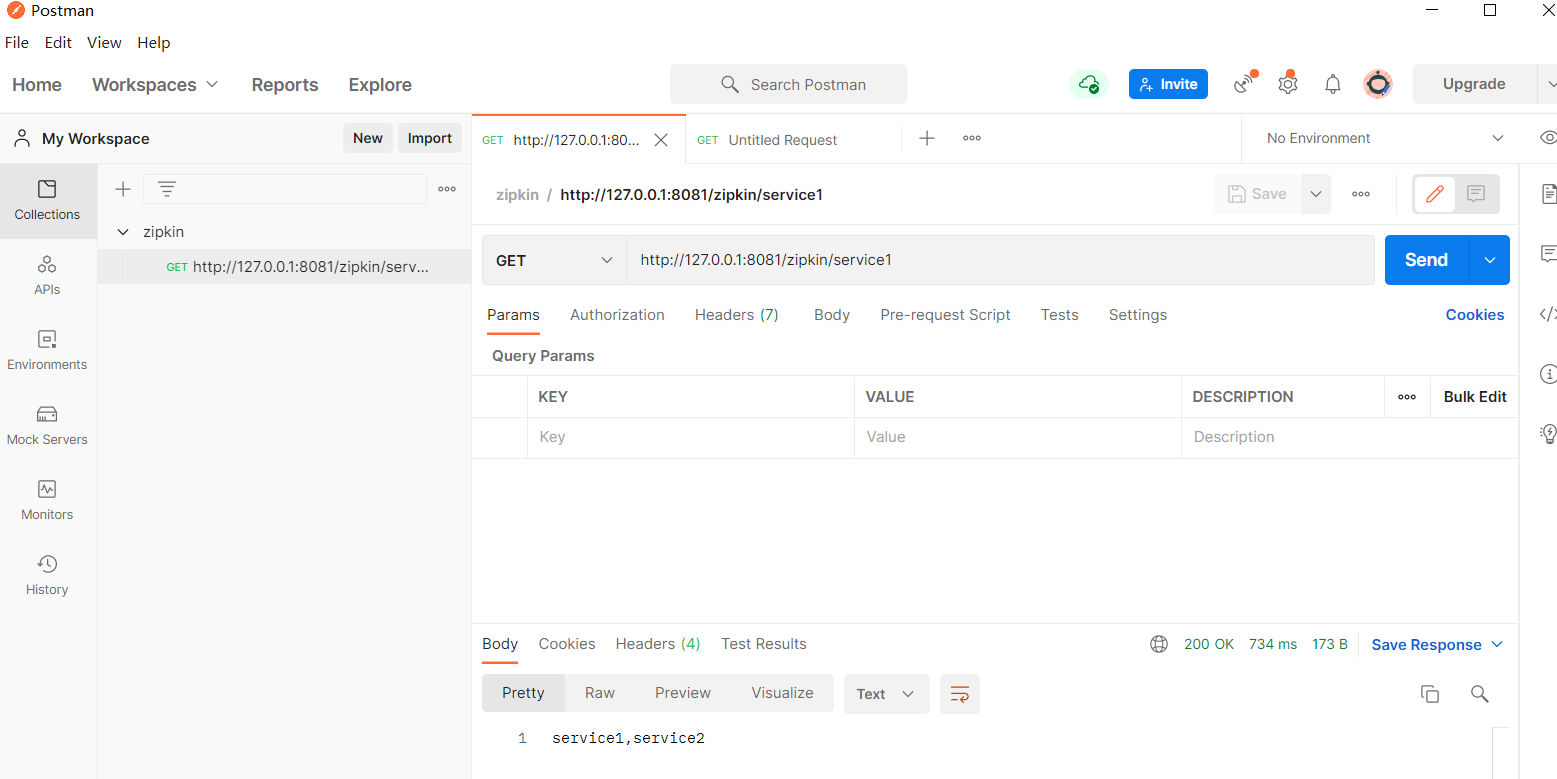The image size is (1557, 779).
Task: Open the No Environment dropdown
Action: click(1384, 138)
